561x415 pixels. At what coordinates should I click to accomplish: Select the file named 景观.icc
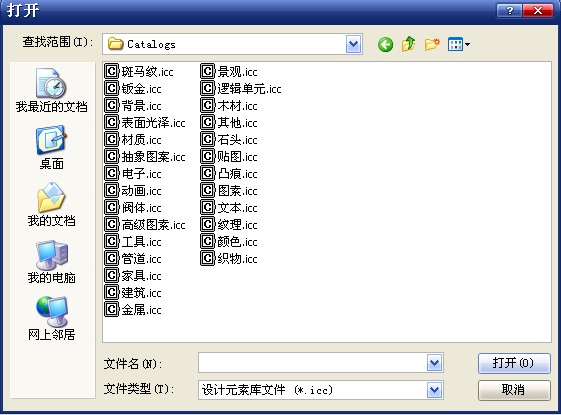[x=229, y=72]
